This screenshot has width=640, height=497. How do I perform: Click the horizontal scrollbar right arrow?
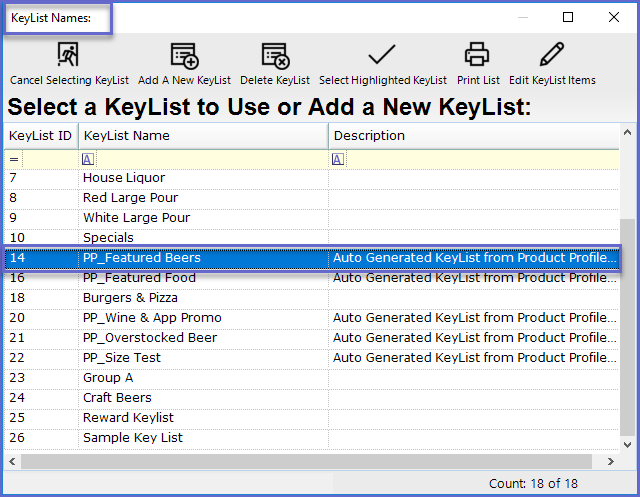[x=612, y=461]
